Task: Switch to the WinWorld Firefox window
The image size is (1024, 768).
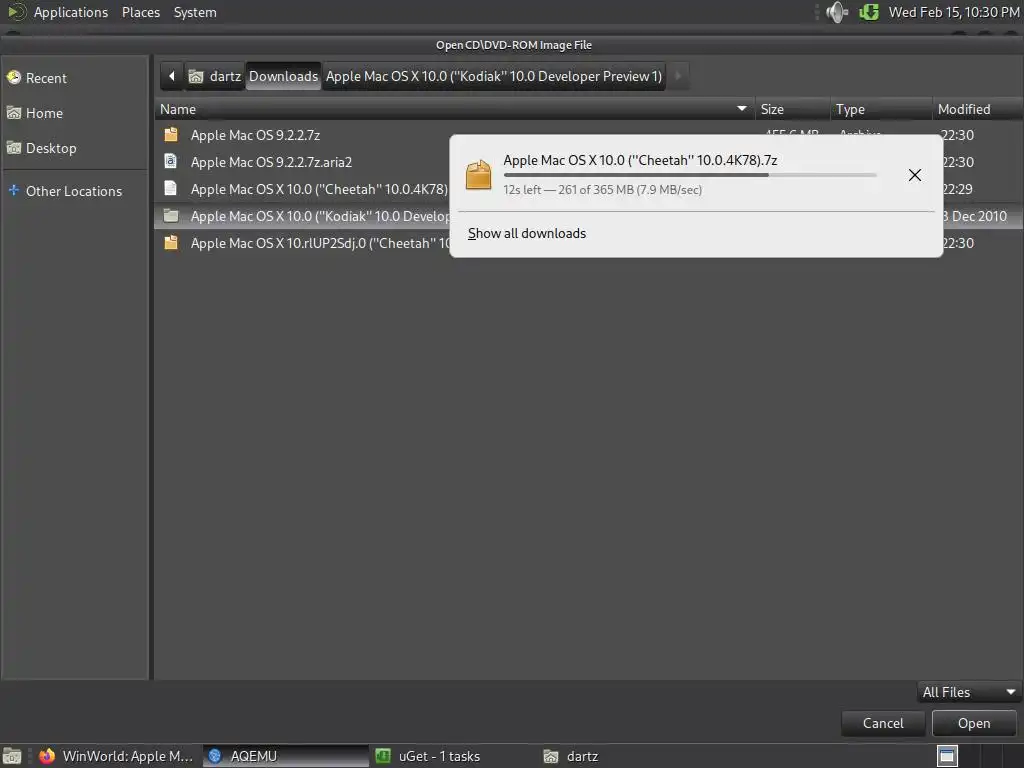Action: point(116,756)
